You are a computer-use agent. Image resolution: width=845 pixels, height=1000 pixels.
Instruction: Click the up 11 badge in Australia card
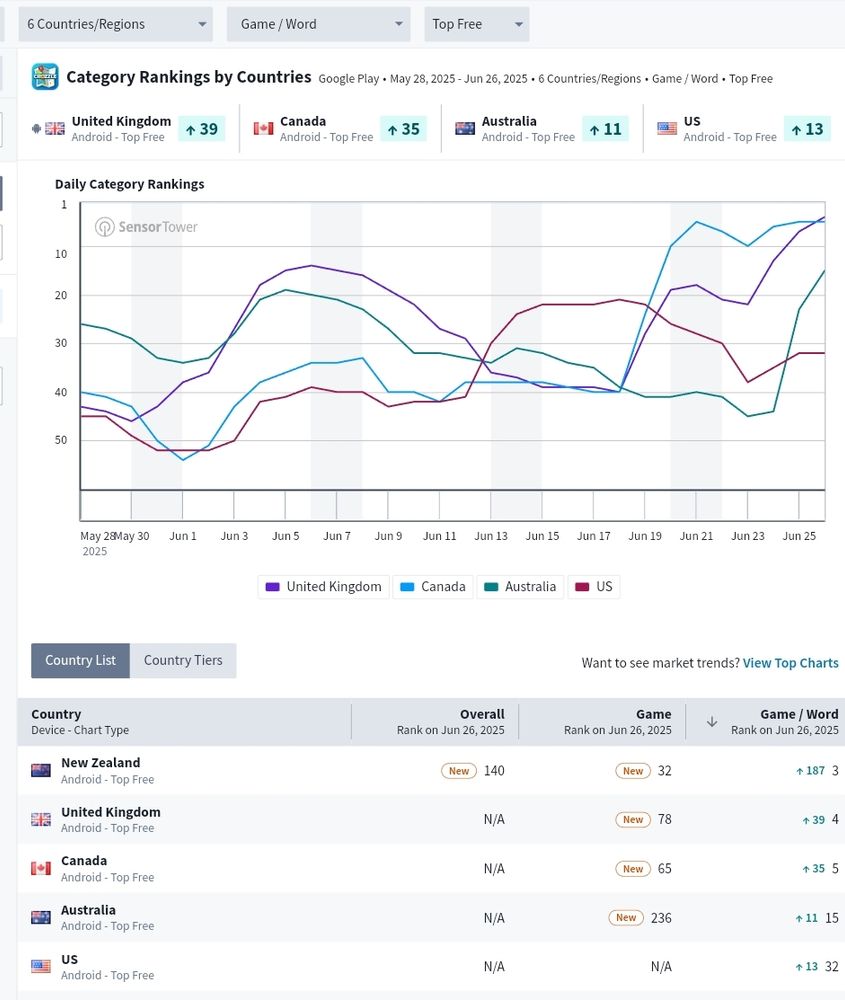[605, 129]
